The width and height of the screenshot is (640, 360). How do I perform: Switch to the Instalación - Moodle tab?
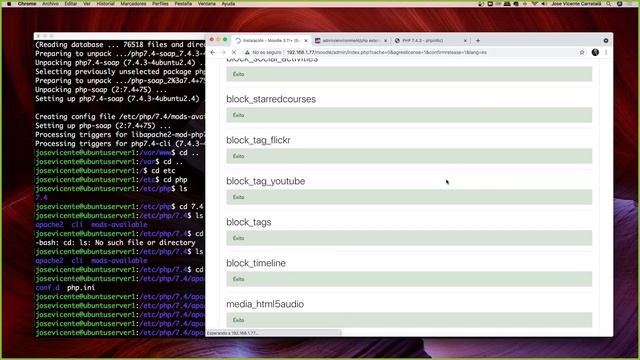271,40
